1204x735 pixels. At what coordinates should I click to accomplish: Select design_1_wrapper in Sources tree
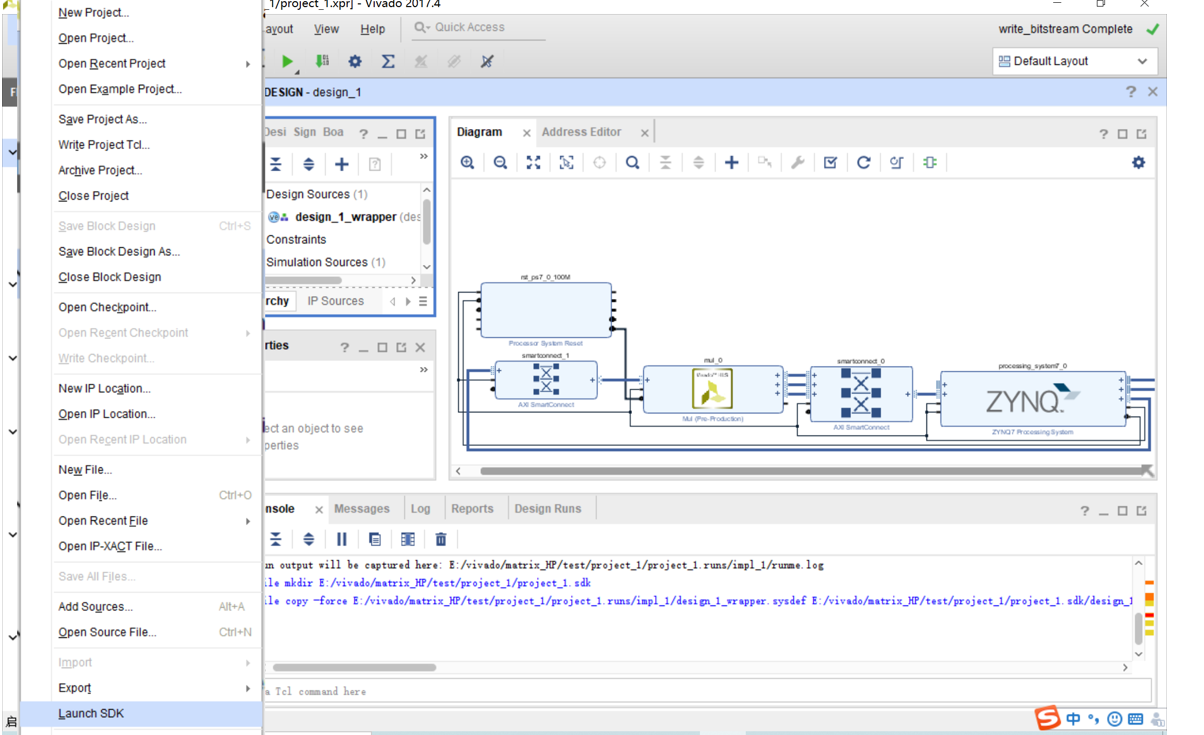click(x=344, y=217)
